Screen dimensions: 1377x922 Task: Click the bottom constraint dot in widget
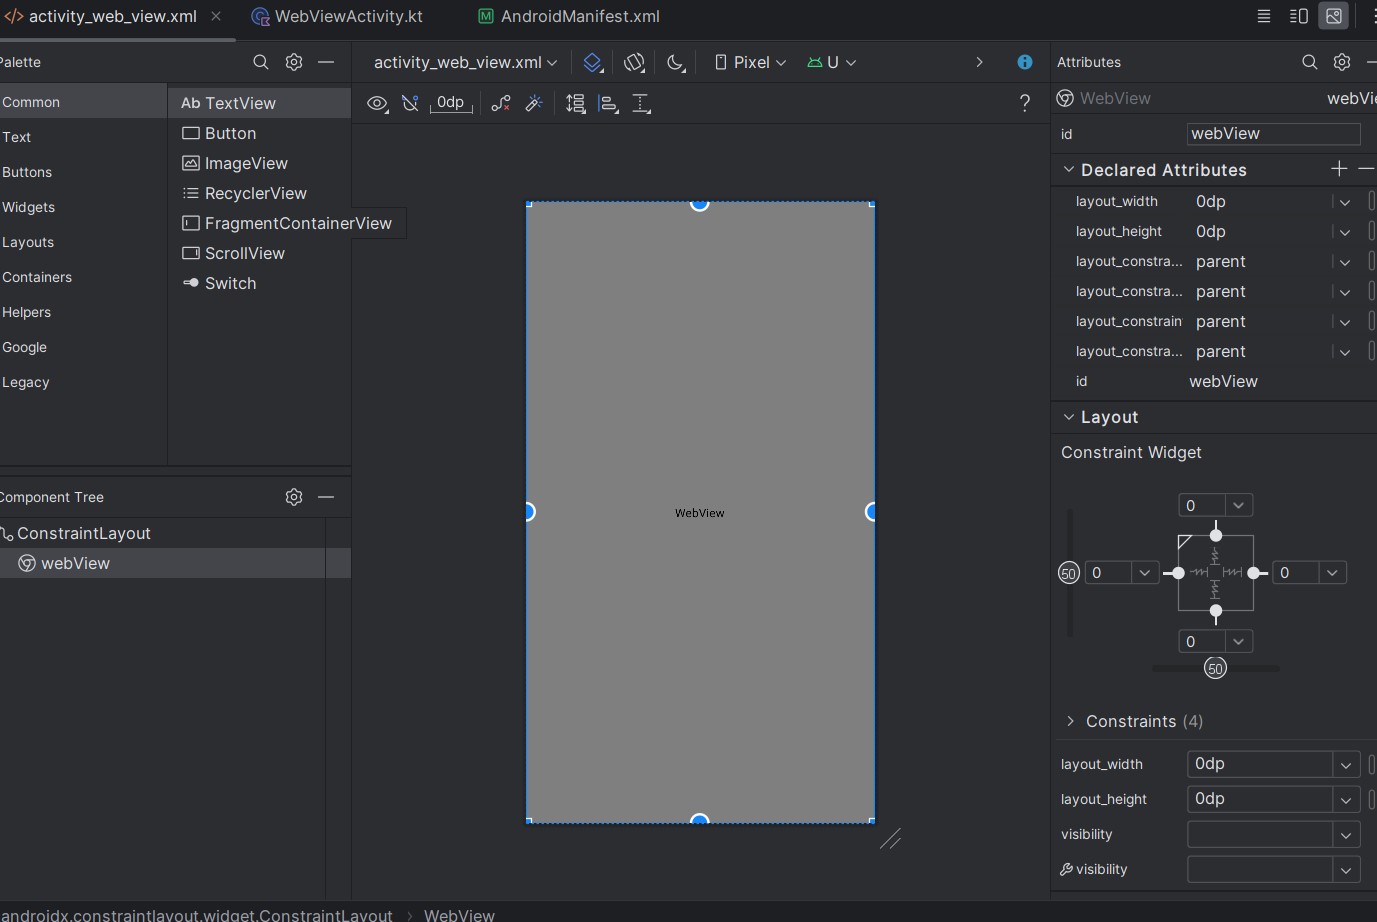pos(1216,610)
